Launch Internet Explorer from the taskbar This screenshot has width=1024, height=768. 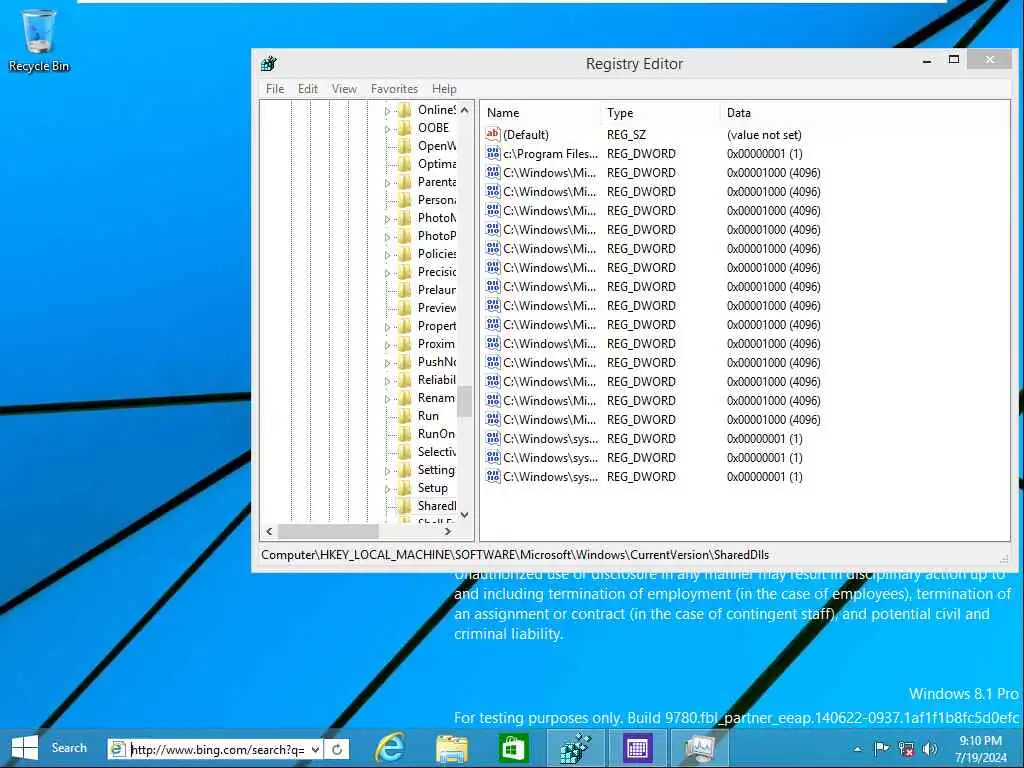click(391, 748)
